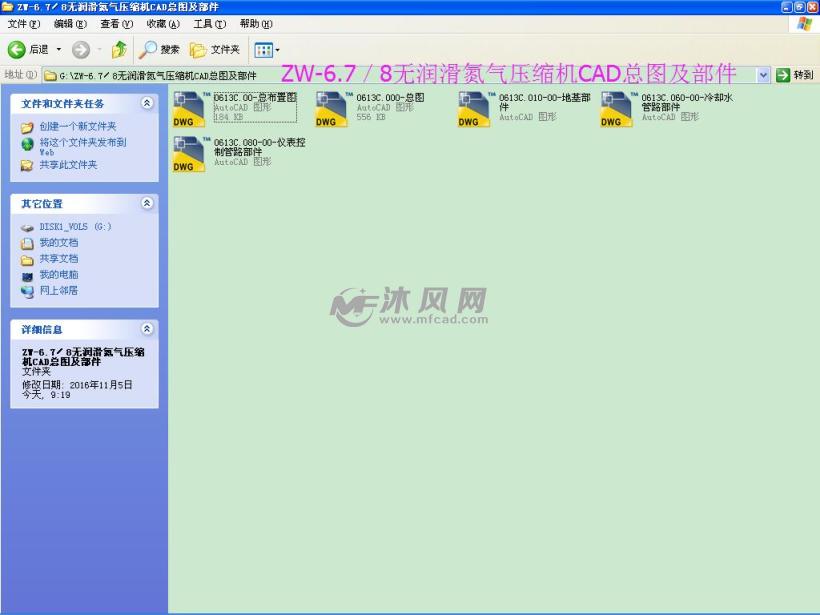Viewport: 820px width, 615px height.
Task: Click the 转到 button
Action: (x=794, y=73)
